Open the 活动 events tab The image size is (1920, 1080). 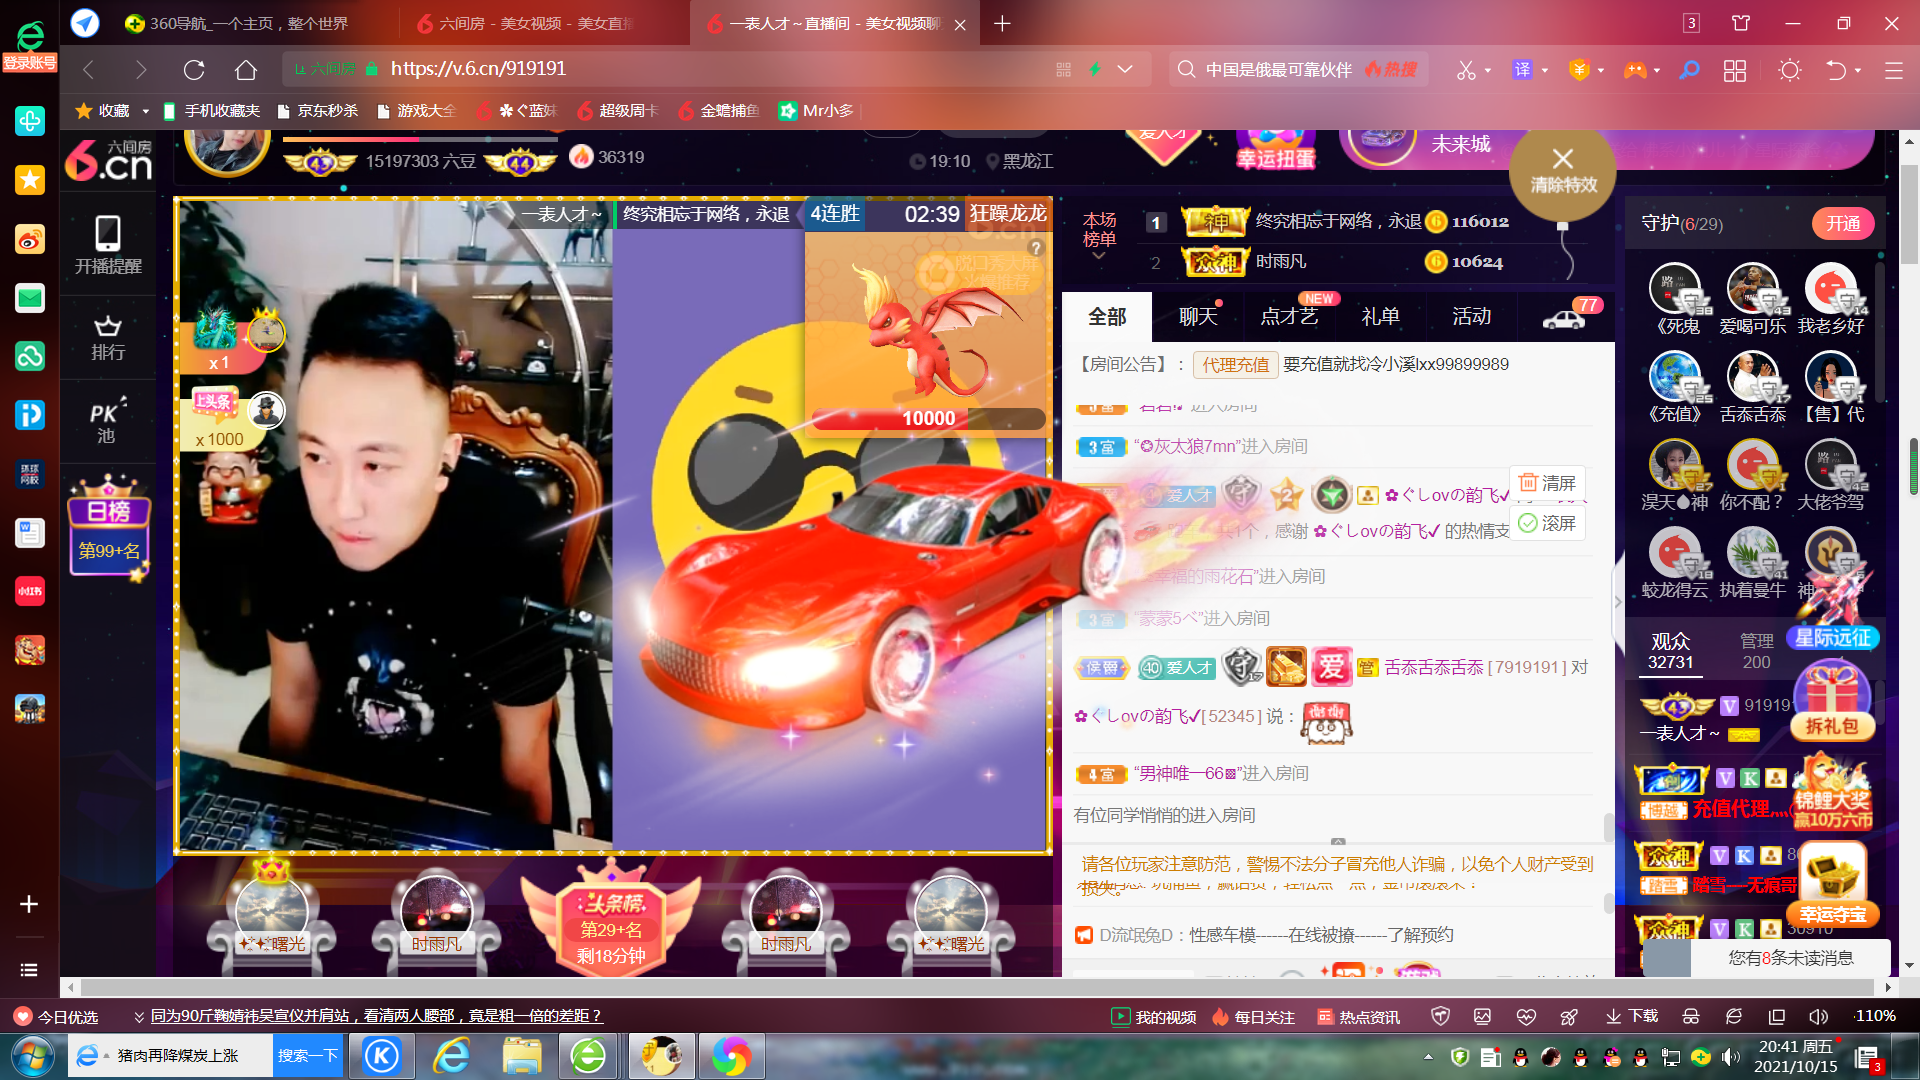click(x=1471, y=317)
